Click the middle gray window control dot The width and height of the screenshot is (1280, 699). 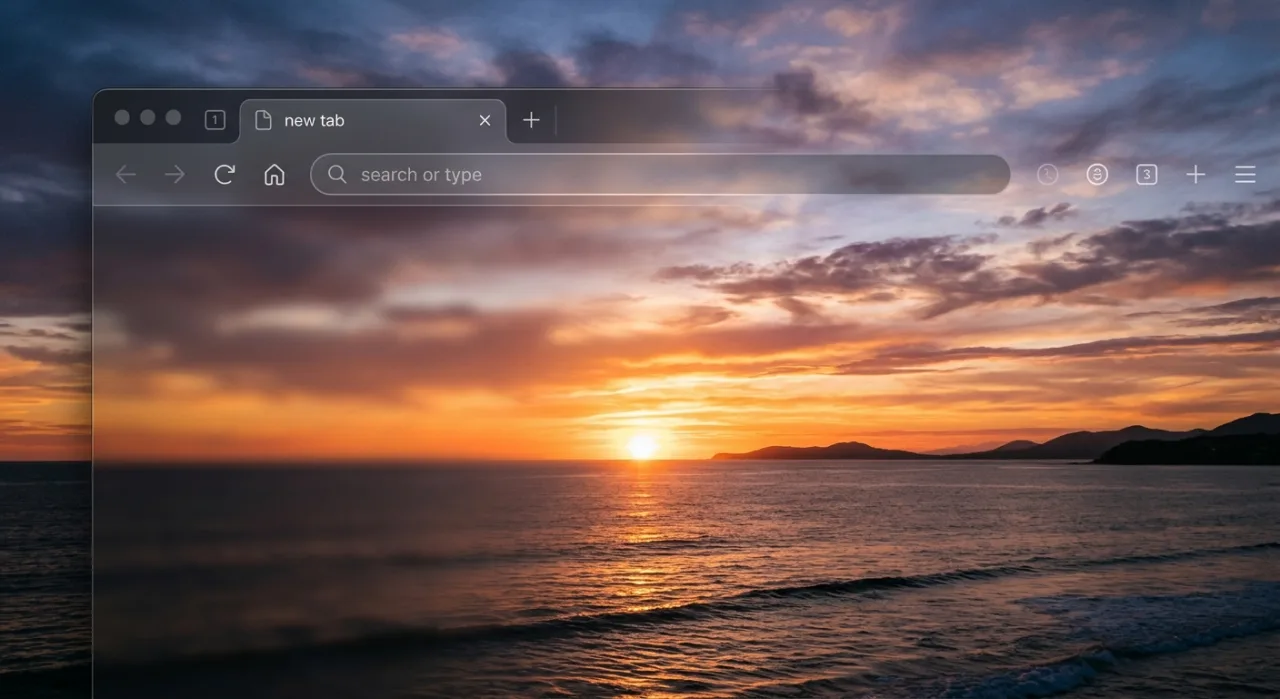[148, 118]
